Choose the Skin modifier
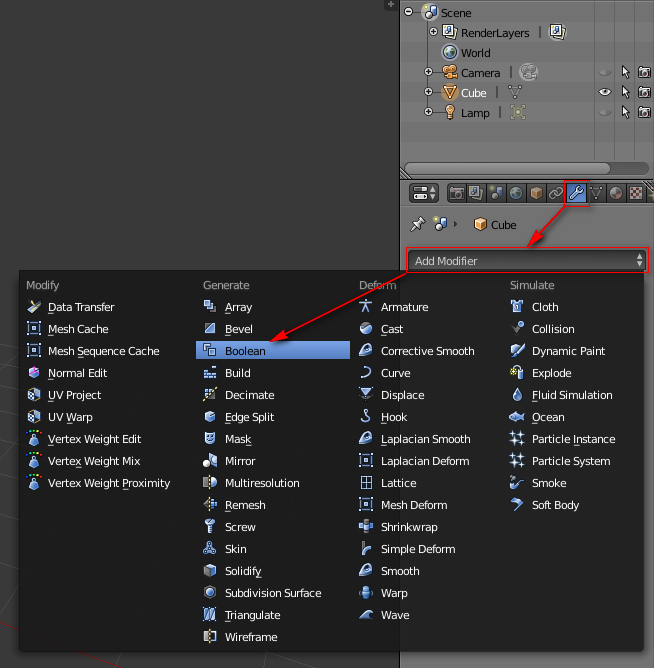This screenshot has height=668, width=654. click(273, 549)
